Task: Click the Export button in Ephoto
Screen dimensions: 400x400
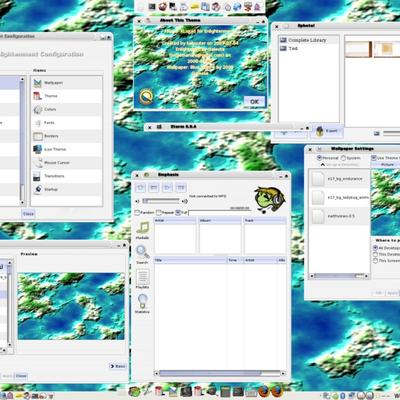Action: 327,131
